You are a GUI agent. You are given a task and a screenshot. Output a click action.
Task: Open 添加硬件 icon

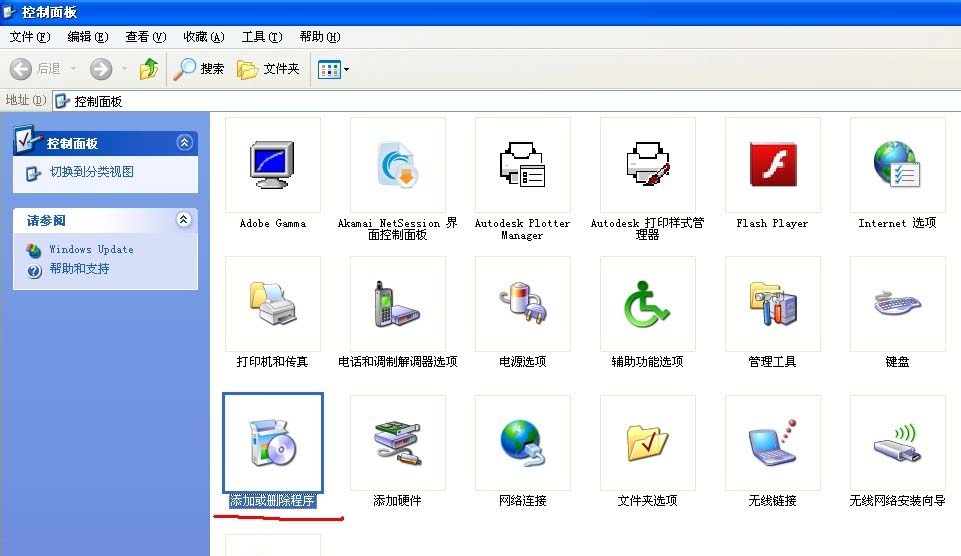coord(398,443)
